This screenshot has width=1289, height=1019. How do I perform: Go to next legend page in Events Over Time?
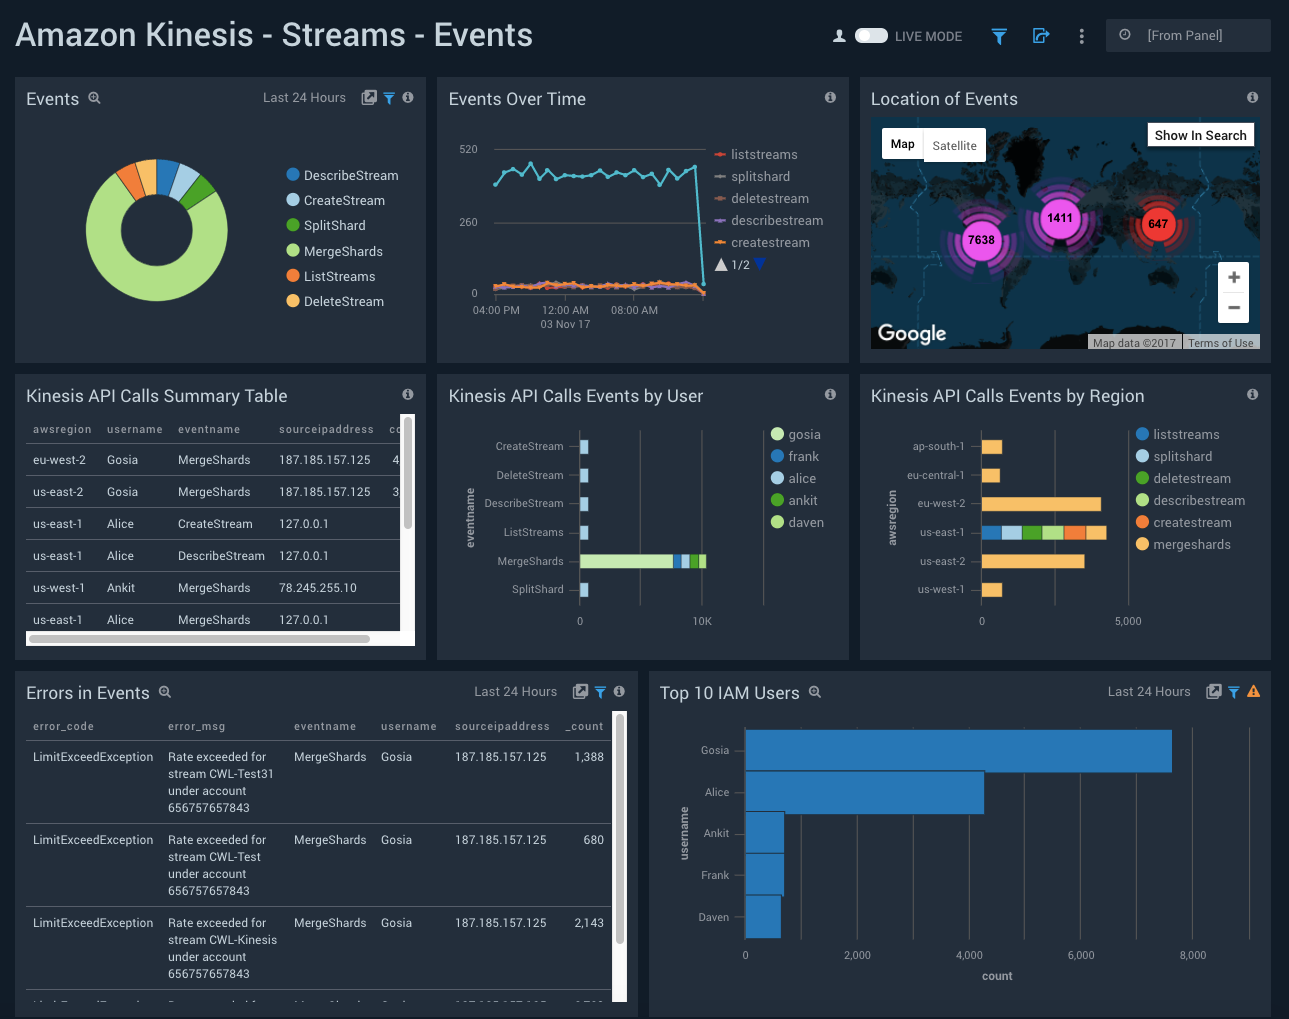point(760,264)
